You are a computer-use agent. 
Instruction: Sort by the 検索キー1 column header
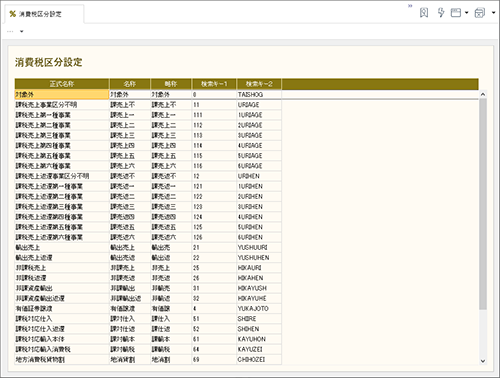pos(214,84)
